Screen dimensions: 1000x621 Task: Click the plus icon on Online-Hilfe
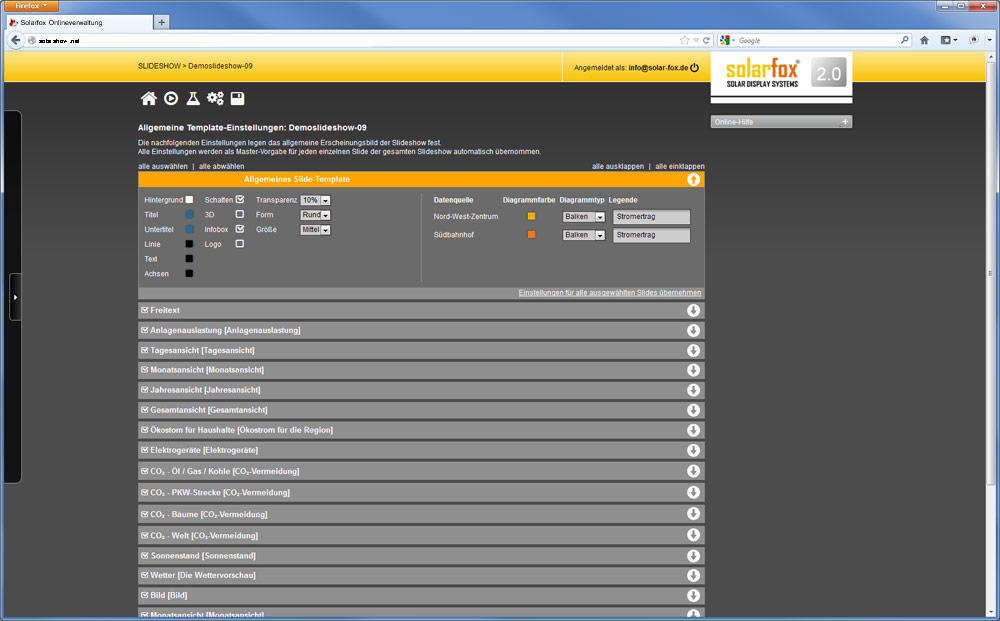[x=845, y=122]
